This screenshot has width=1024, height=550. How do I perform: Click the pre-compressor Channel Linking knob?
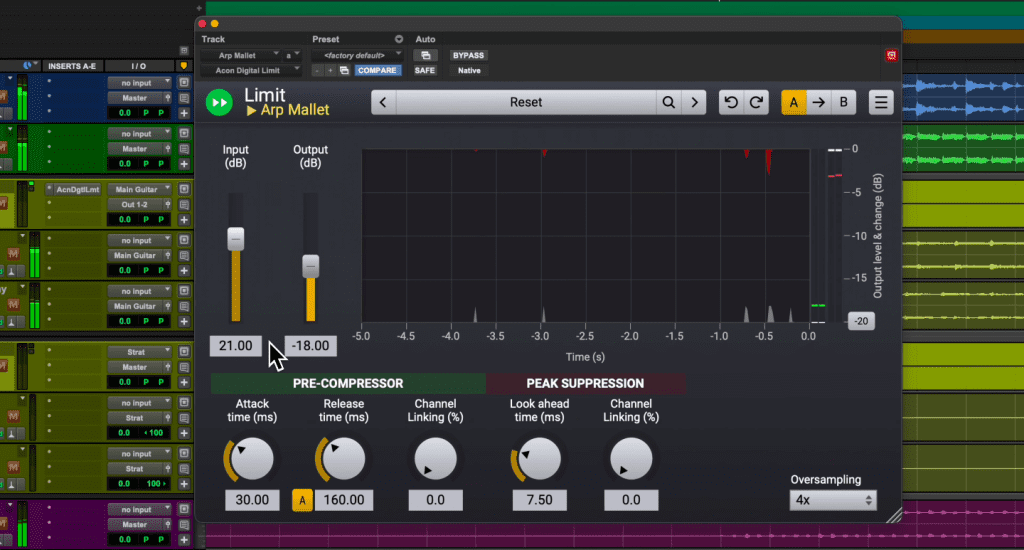(436, 459)
